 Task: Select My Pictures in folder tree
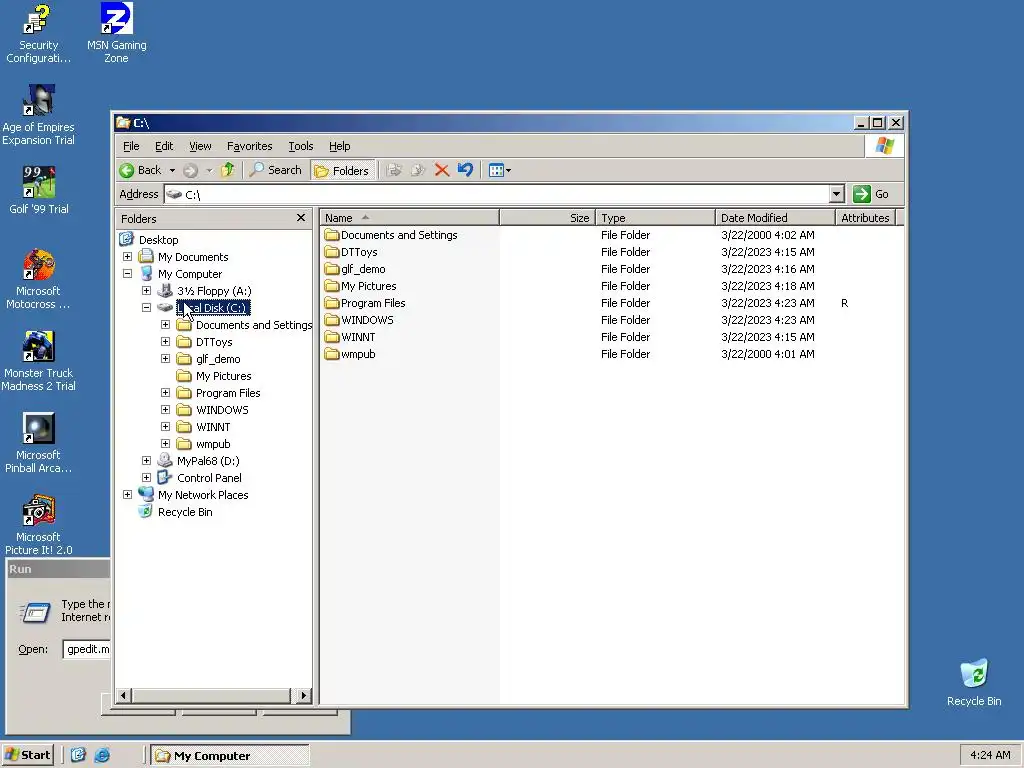[x=223, y=376]
